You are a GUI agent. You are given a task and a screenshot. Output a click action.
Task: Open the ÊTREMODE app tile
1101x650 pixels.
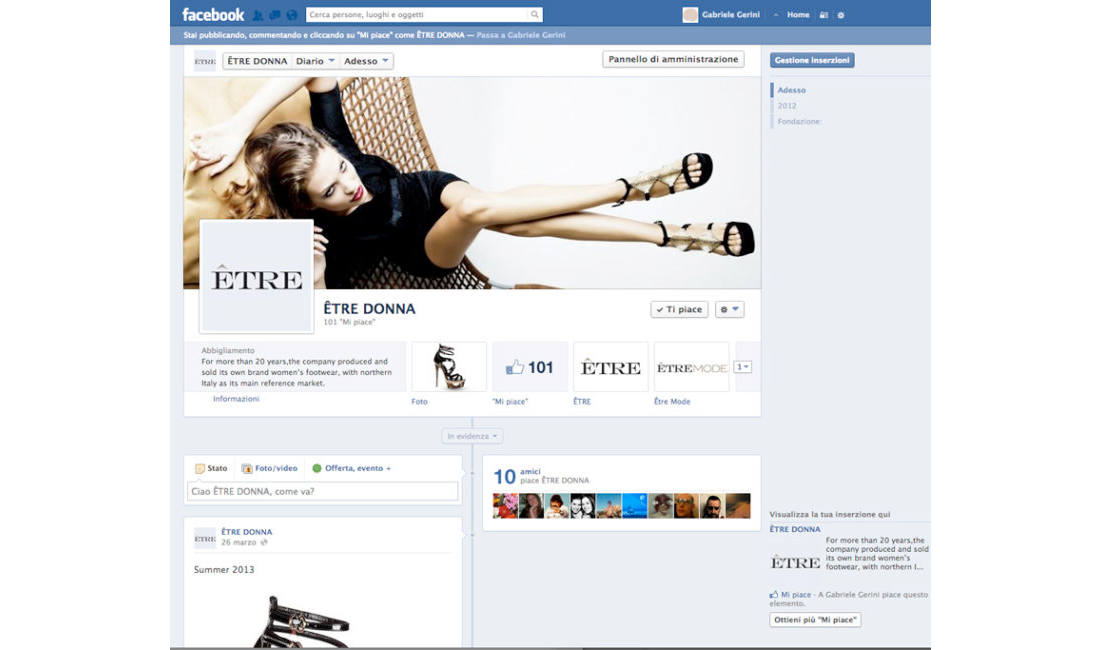(x=692, y=366)
